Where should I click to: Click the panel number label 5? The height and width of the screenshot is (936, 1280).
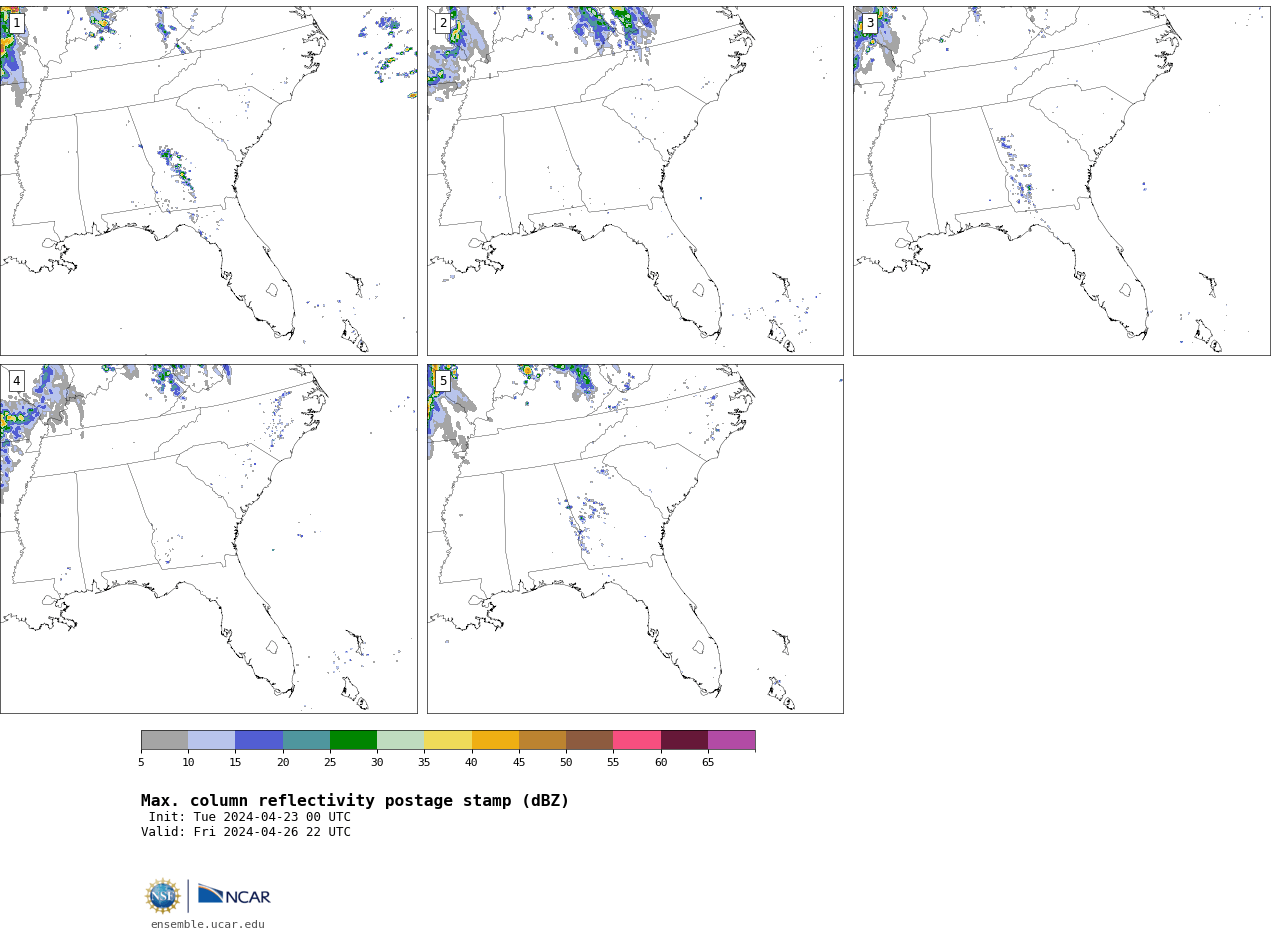443,381
